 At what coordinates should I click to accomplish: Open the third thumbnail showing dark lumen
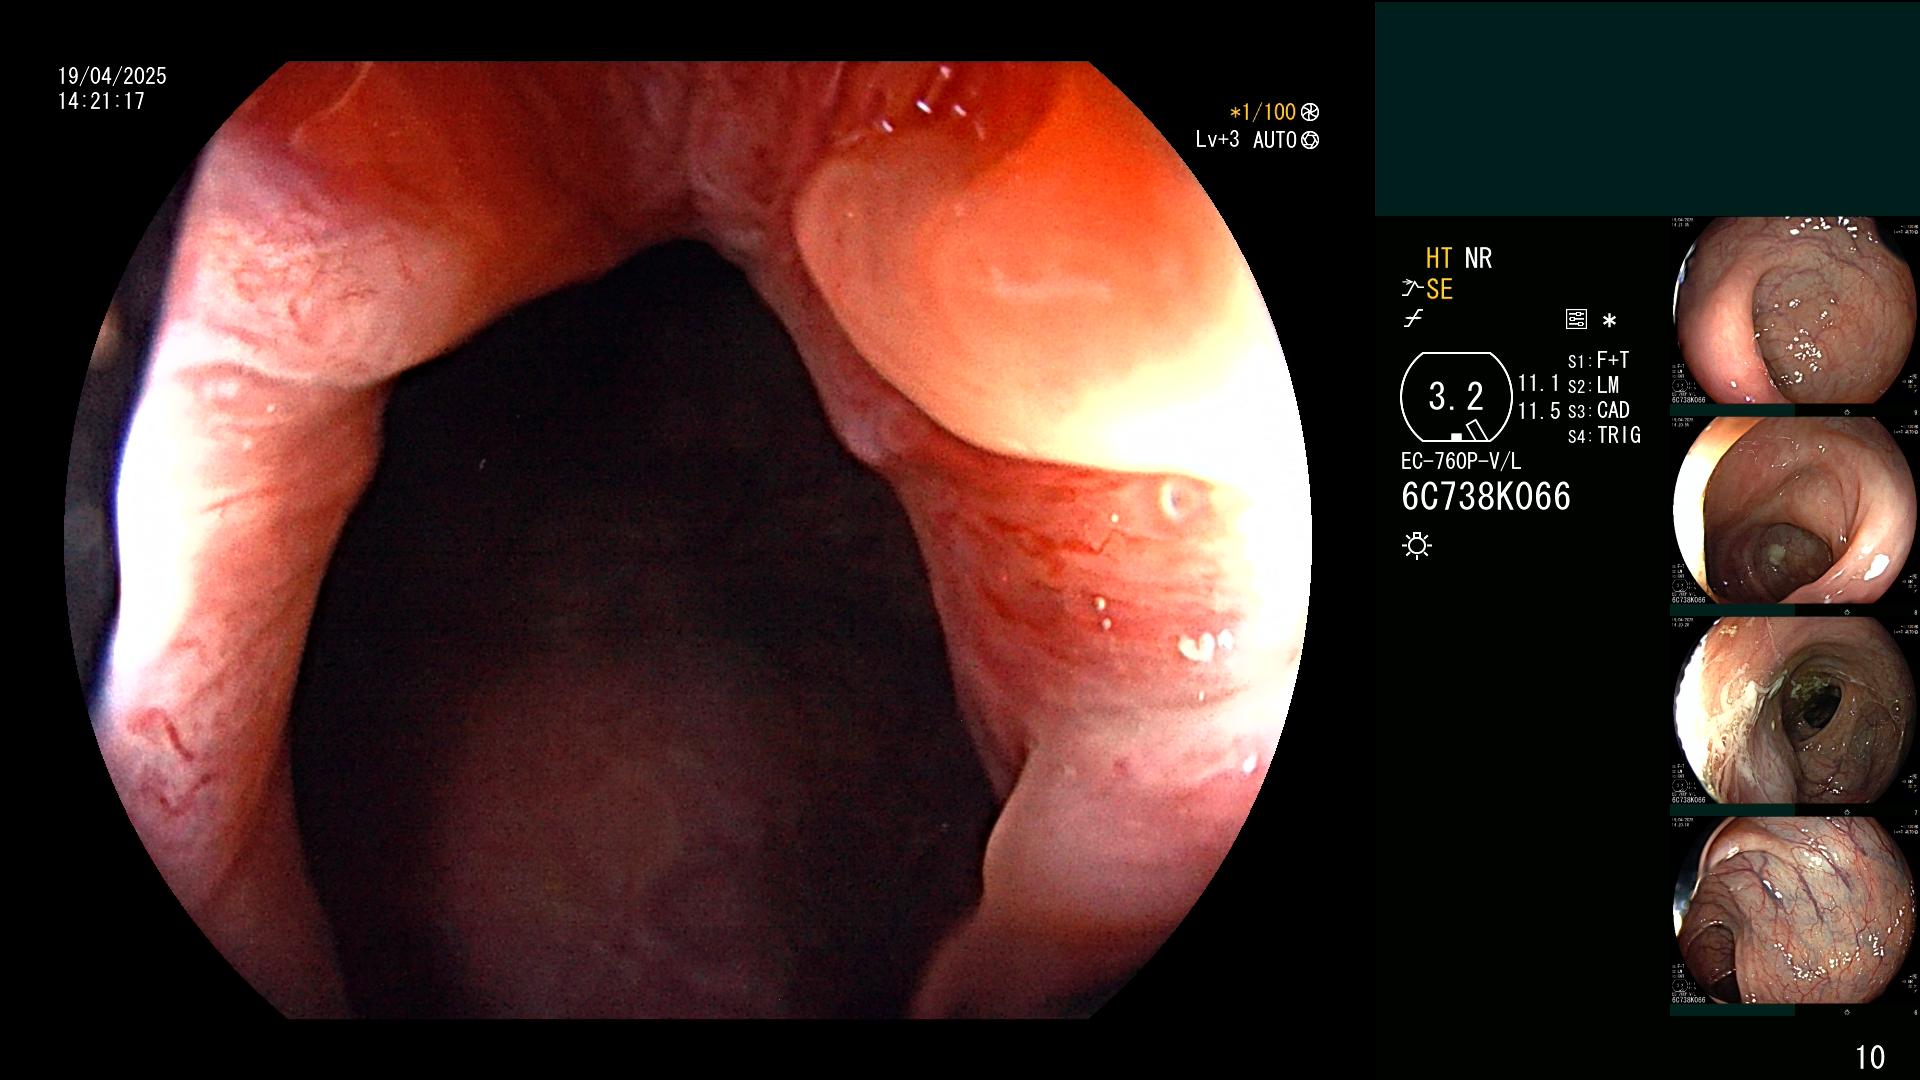coord(1795,710)
